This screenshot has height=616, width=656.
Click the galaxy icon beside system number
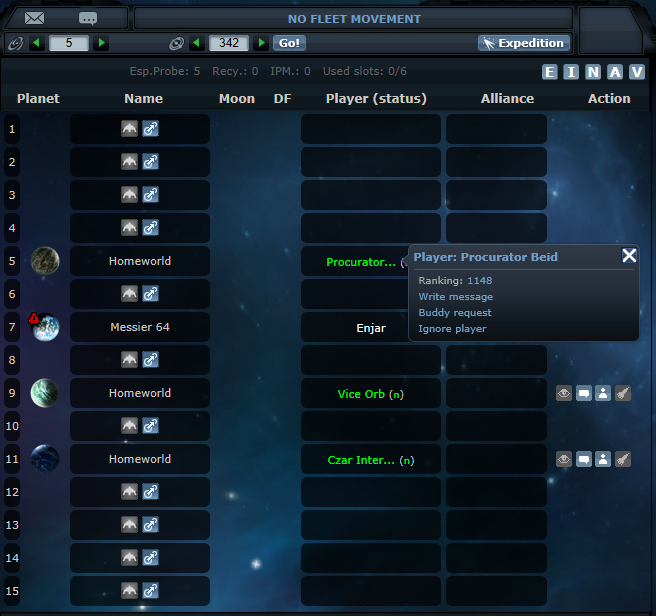(177, 43)
